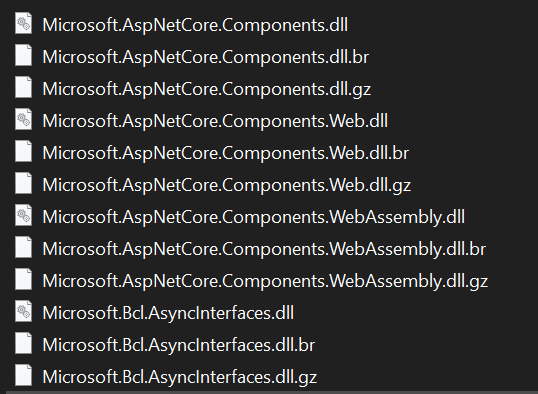Select file Microsoft.AspNetCore.Components.Web.dll.br
The height and width of the screenshot is (394, 538).
click(x=226, y=153)
